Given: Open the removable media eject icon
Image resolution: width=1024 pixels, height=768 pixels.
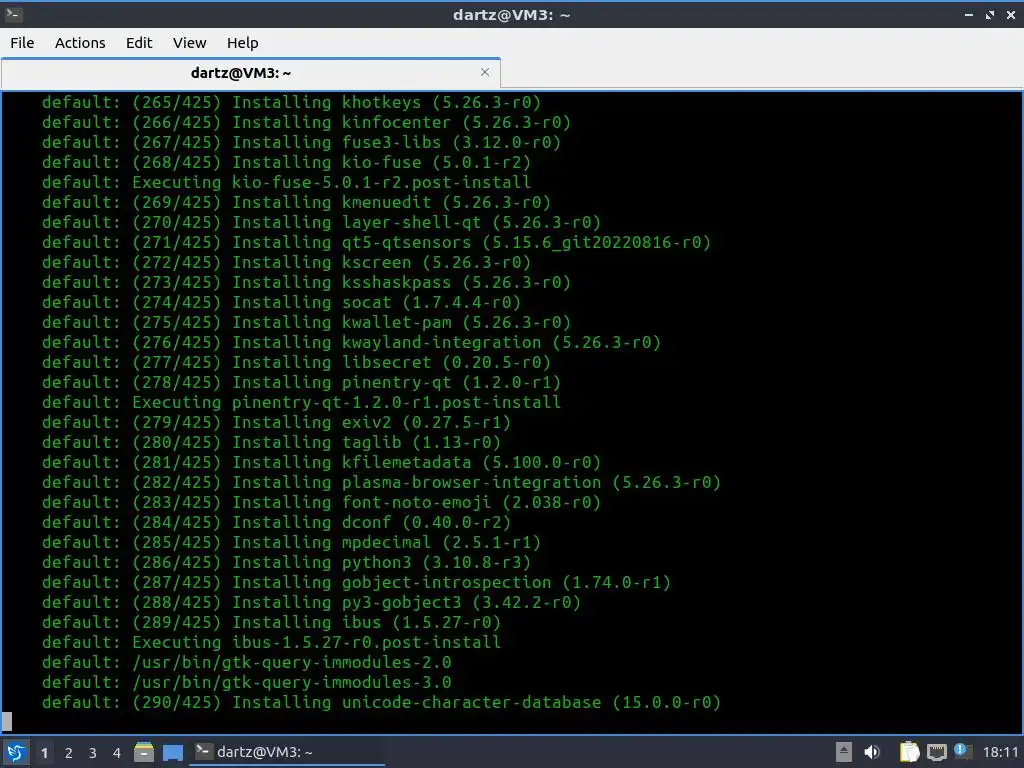Looking at the screenshot, I should click(844, 752).
